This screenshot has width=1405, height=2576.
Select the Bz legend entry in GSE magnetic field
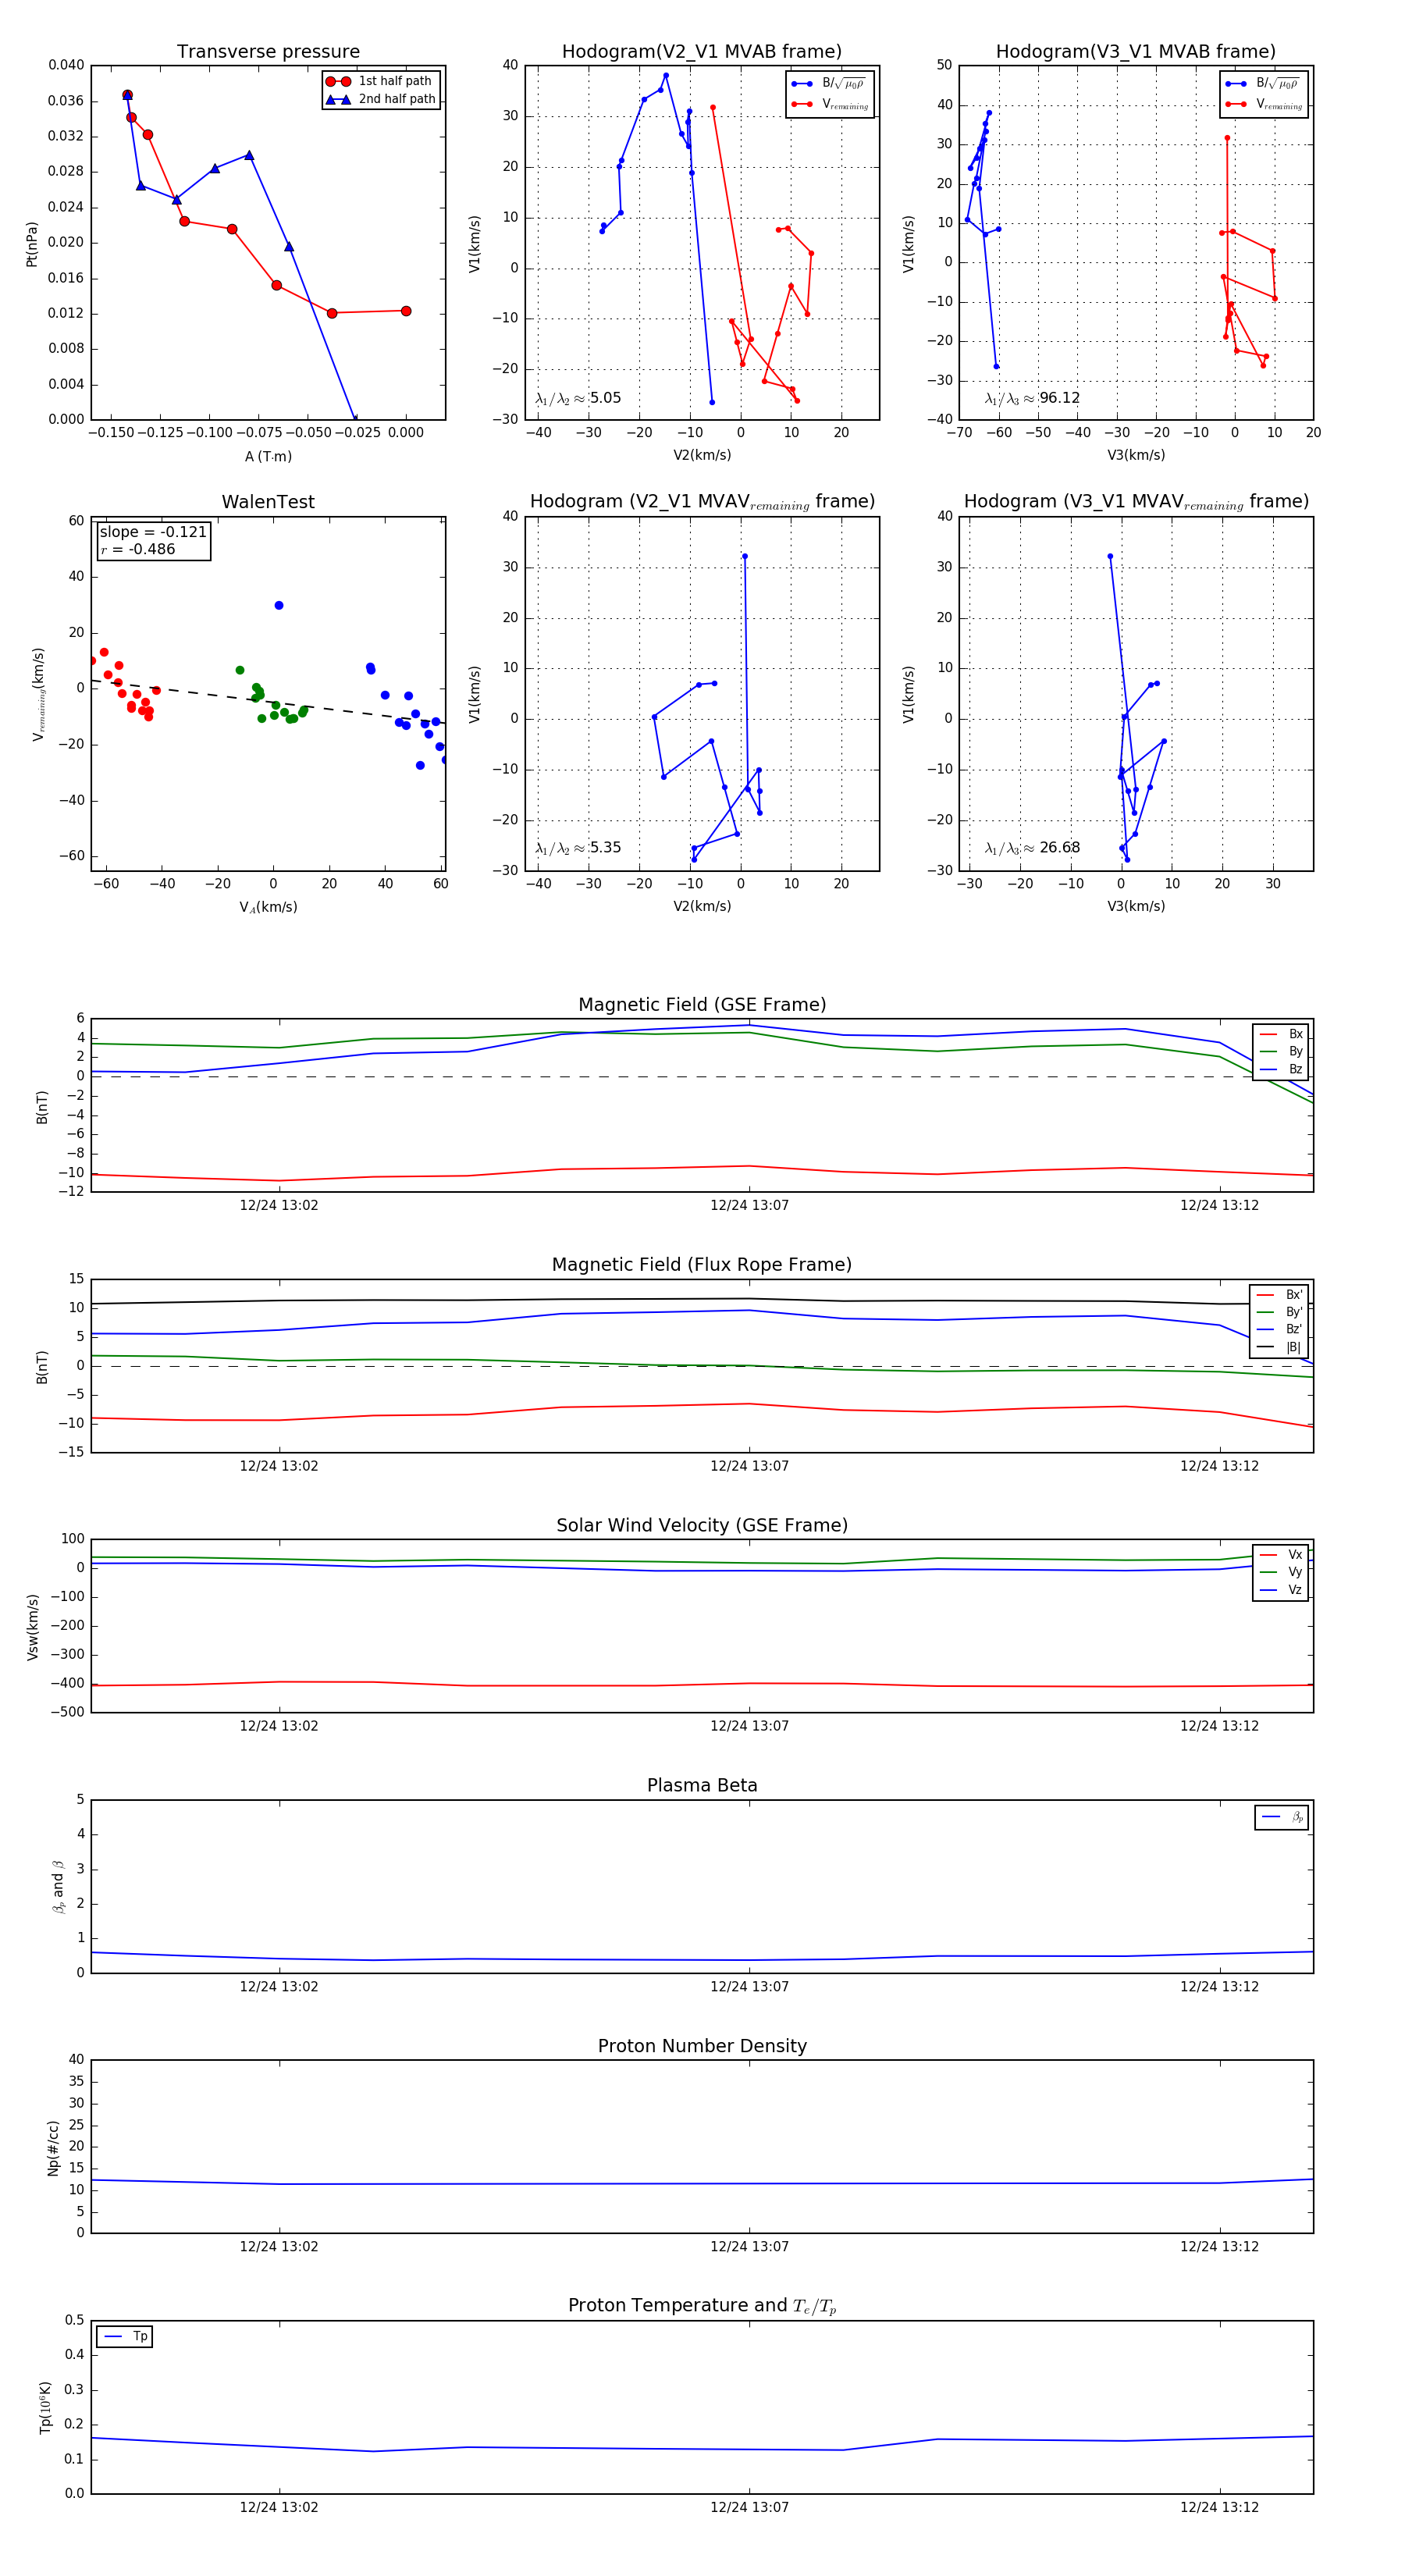click(x=1281, y=1069)
